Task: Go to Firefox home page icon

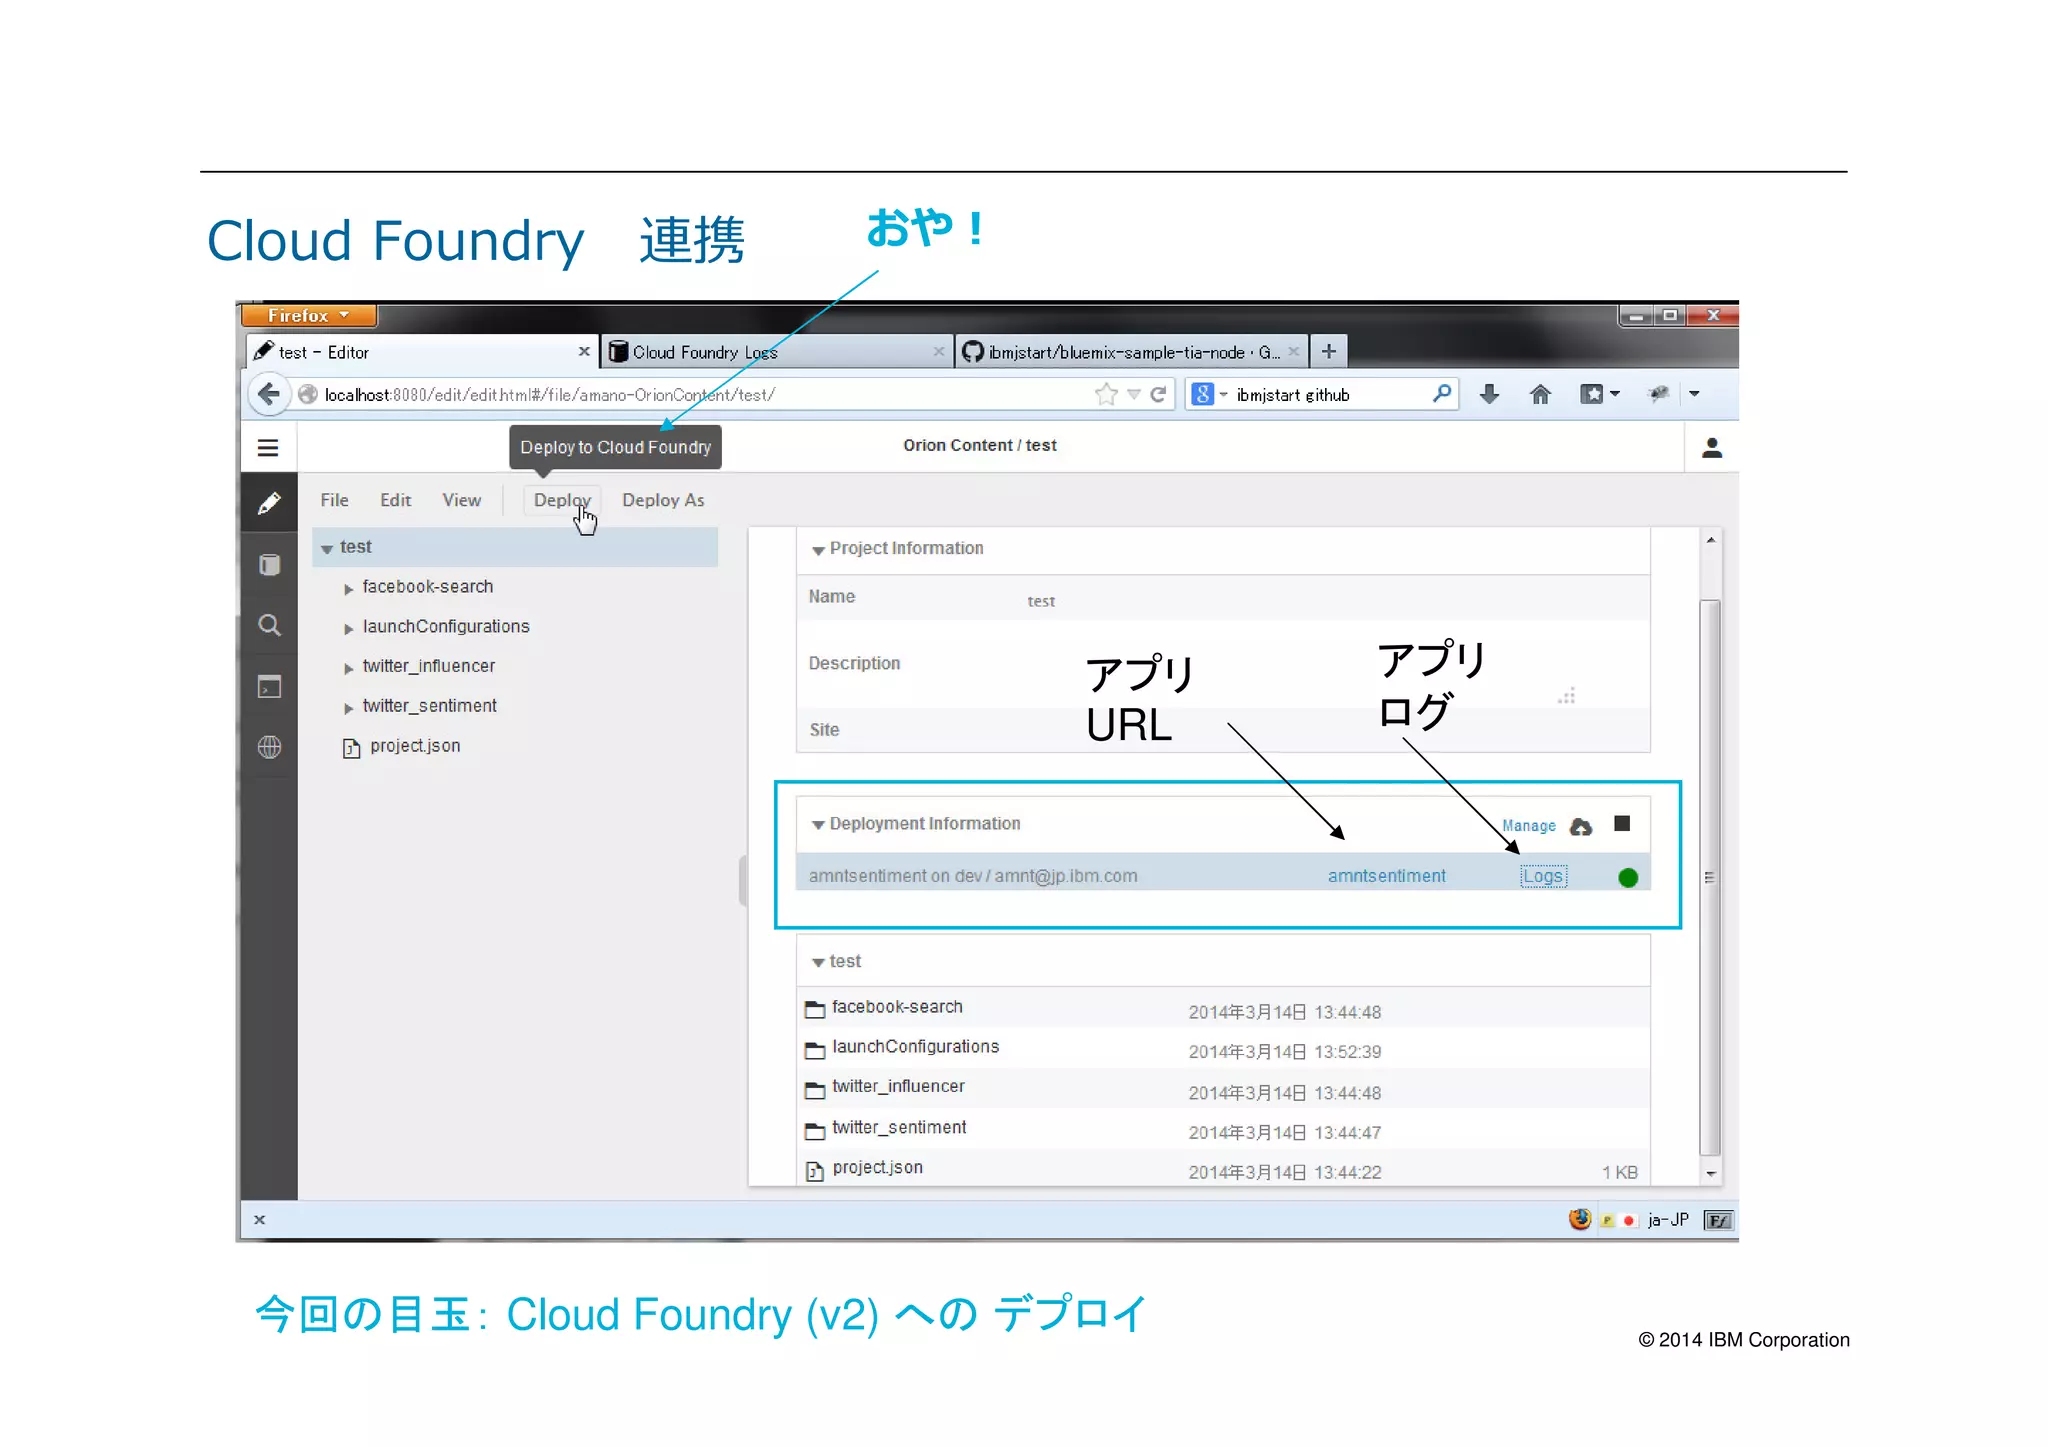Action: point(1540,394)
